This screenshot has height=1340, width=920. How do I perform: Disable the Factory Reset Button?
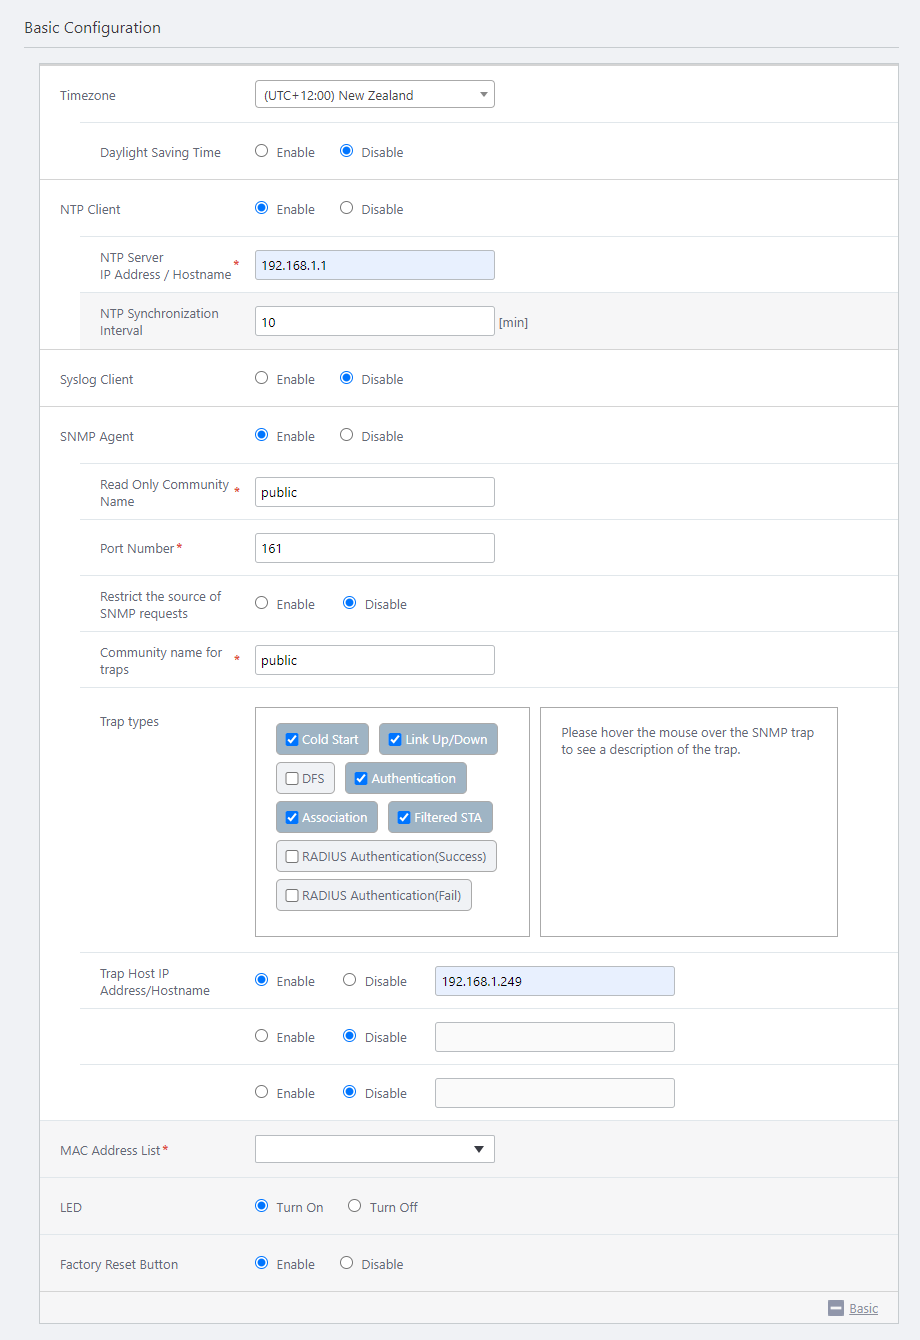click(347, 1264)
